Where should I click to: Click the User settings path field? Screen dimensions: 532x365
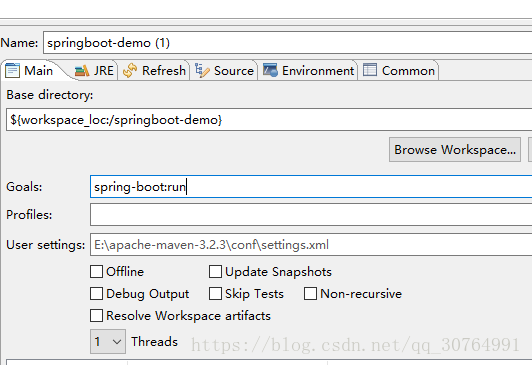pos(311,245)
